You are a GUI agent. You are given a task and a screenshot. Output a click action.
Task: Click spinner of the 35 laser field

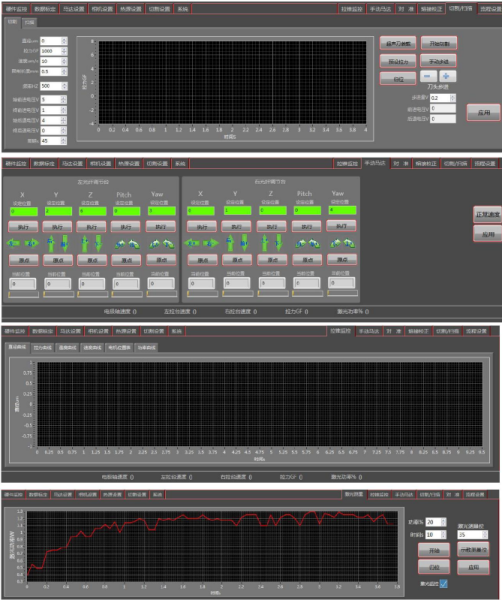point(485,535)
